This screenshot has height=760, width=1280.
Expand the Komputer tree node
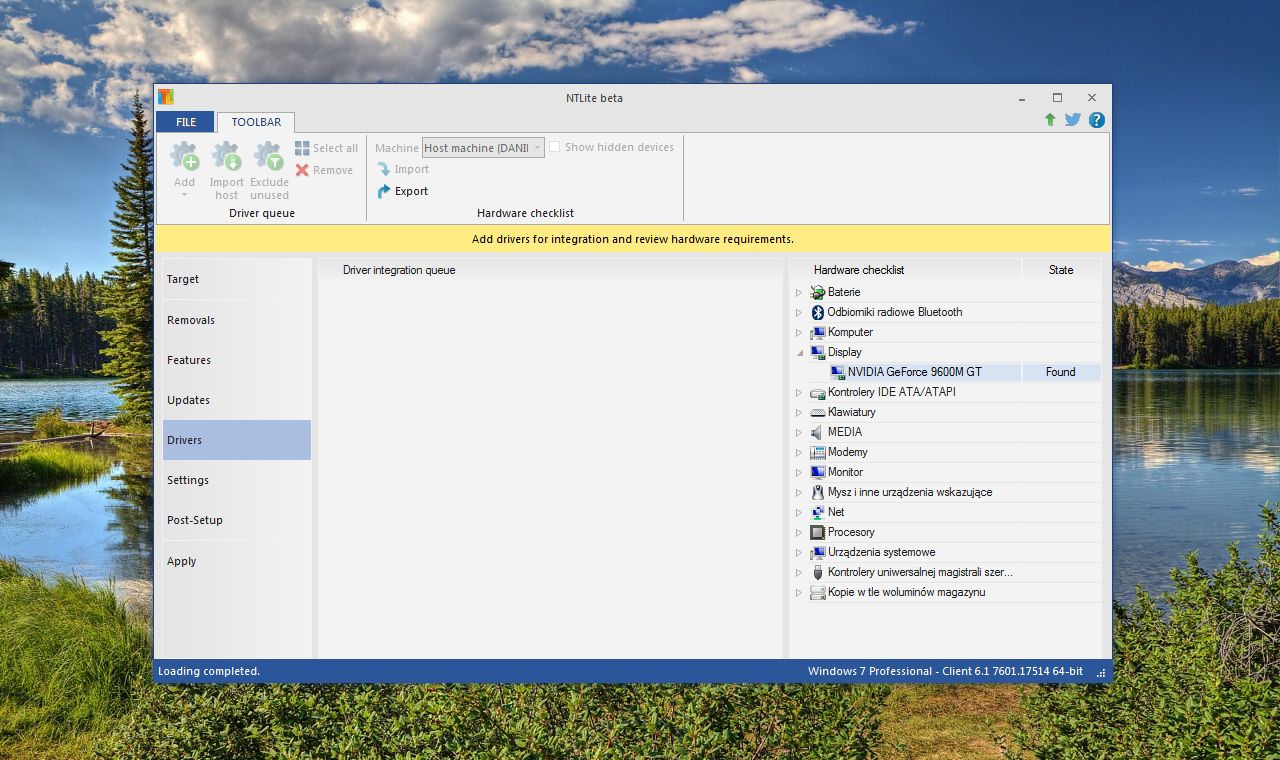[799, 332]
